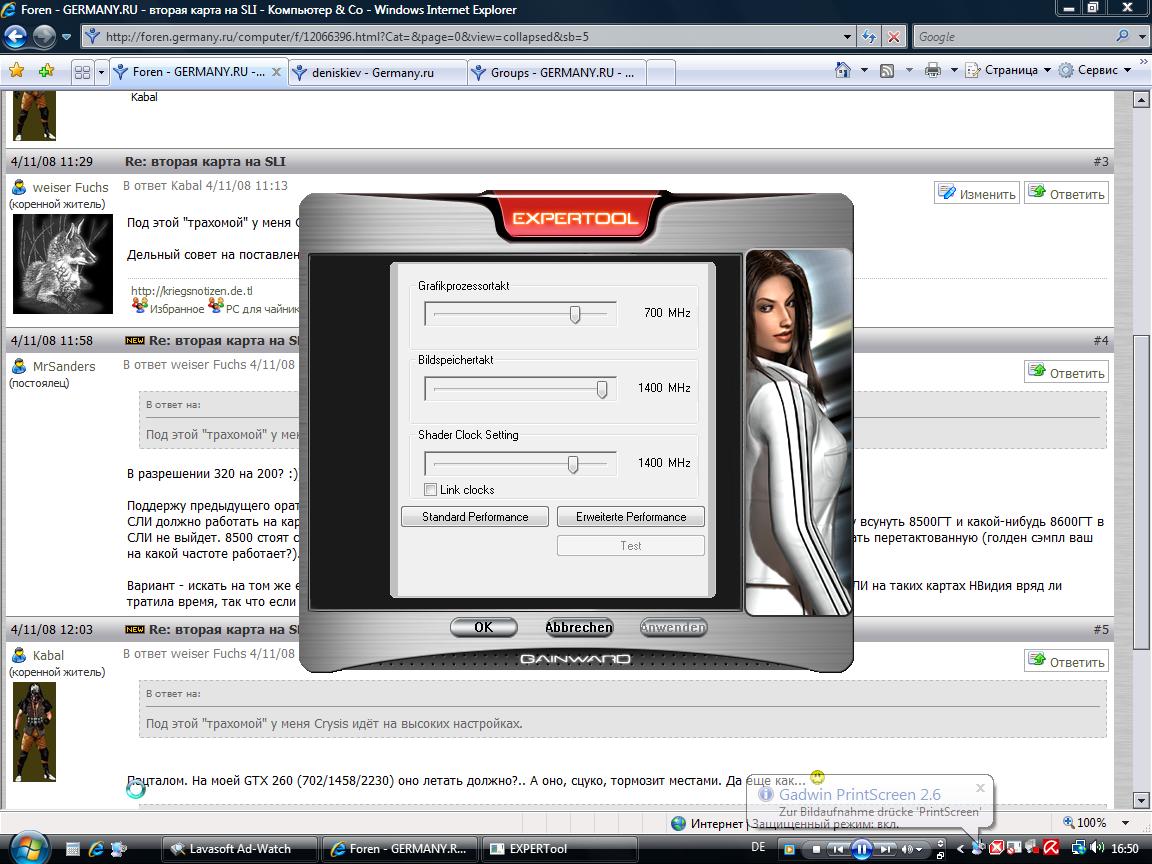This screenshot has height=864, width=1152.
Task: Close the 'Foren - GERMANY.RU' tab
Action: (276, 72)
